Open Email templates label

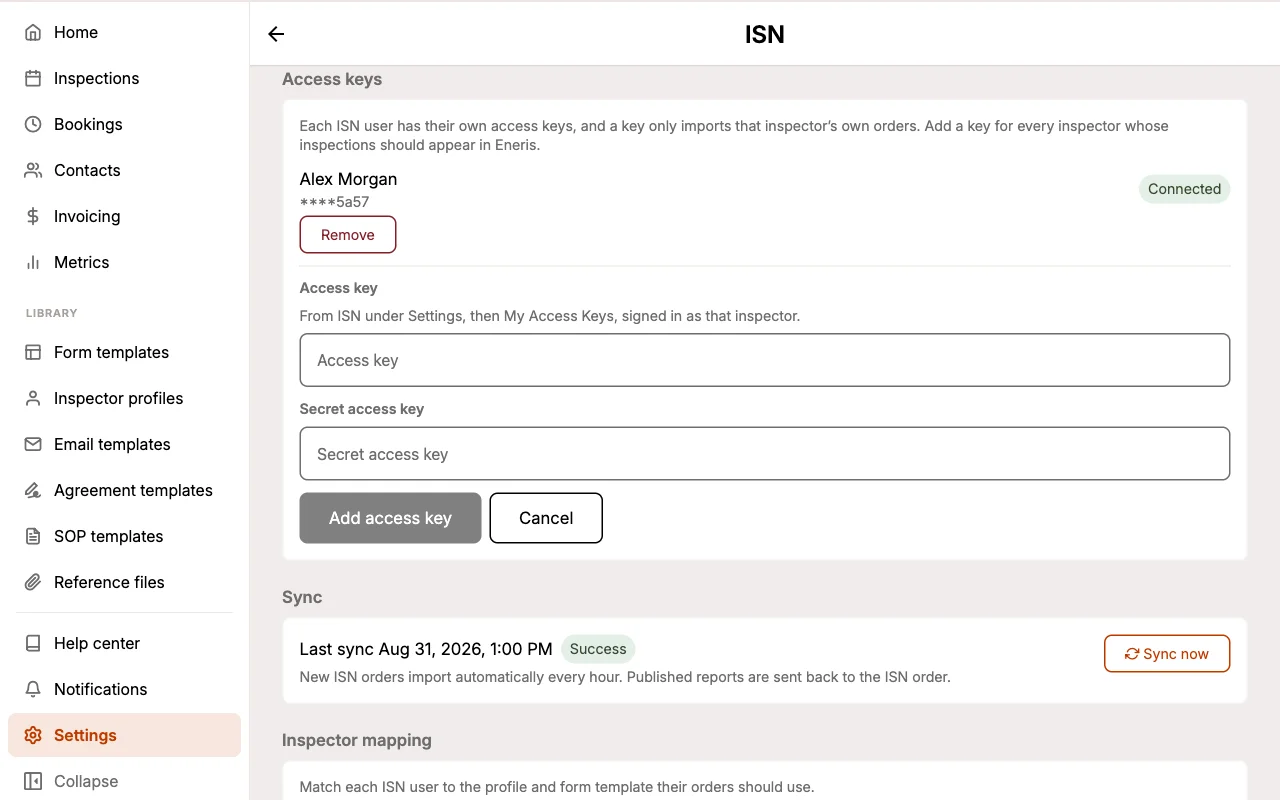pyautogui.click(x=112, y=444)
